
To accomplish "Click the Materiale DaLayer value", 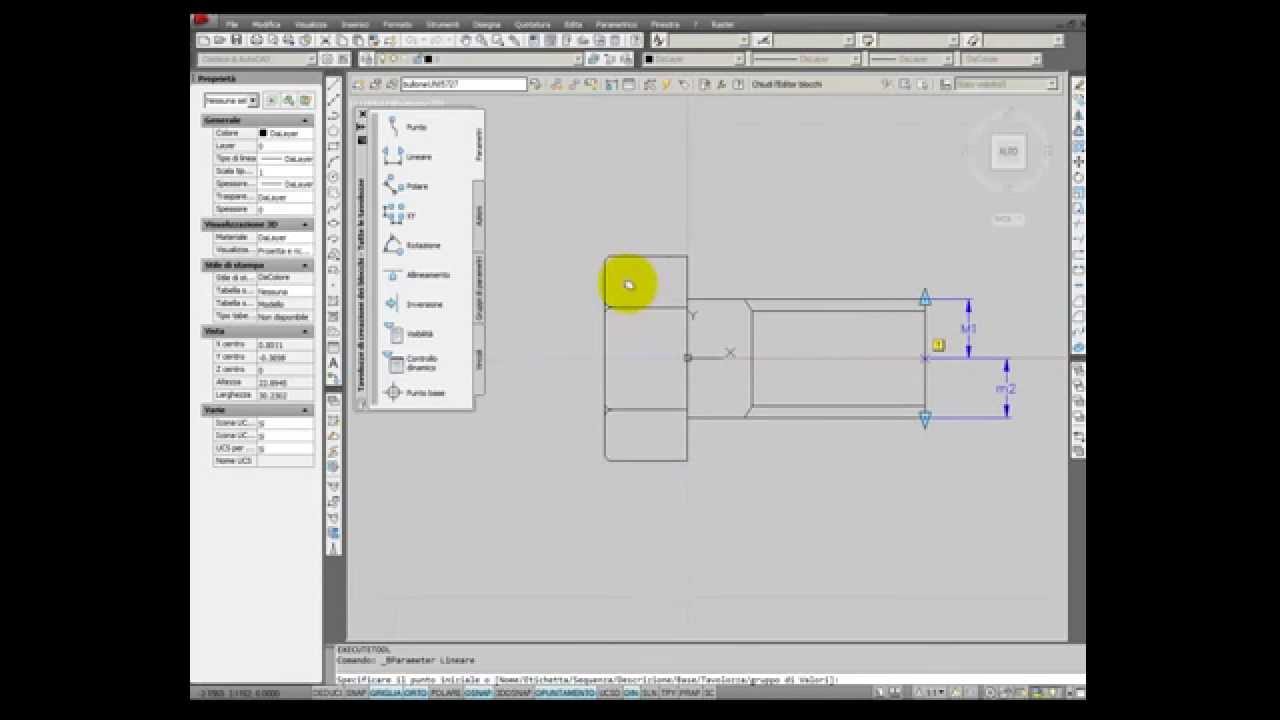I will pyautogui.click(x=286, y=238).
